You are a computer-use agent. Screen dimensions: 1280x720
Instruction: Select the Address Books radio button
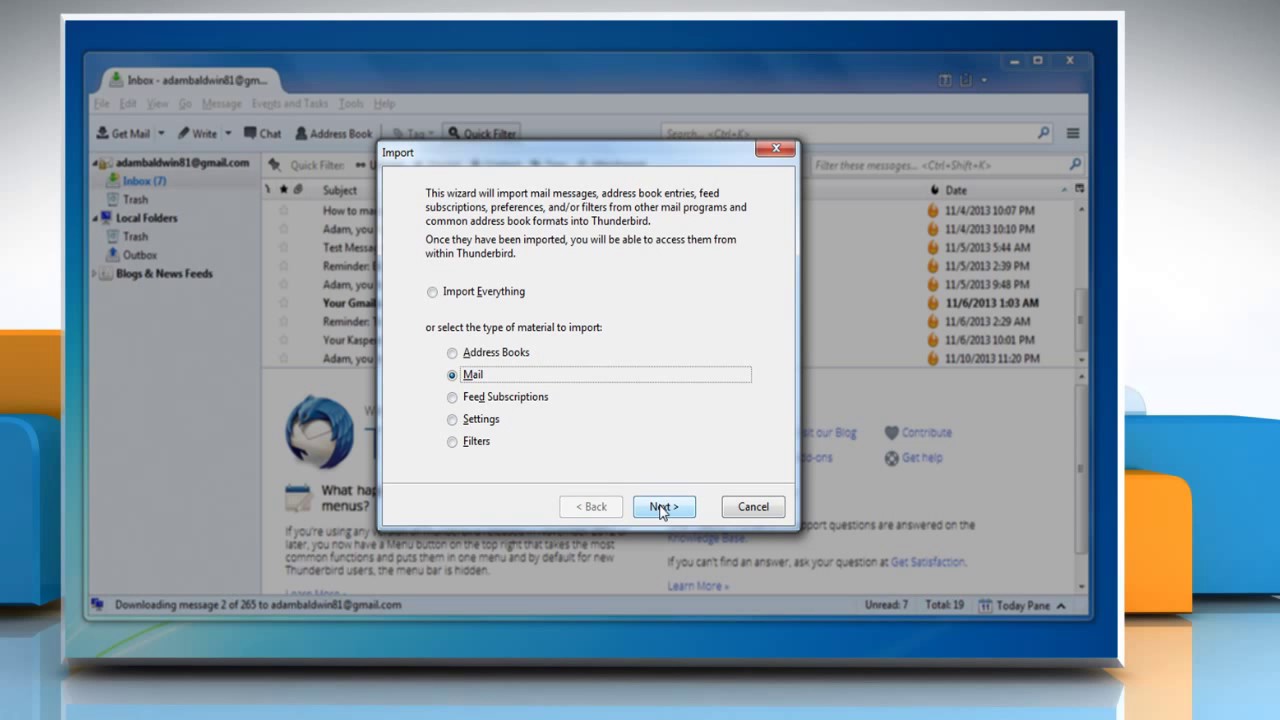point(452,353)
